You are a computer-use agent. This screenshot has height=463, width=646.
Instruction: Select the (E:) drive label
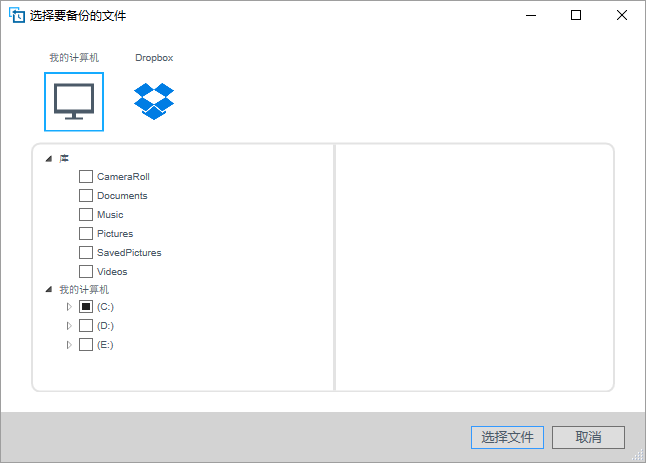pyautogui.click(x=105, y=345)
